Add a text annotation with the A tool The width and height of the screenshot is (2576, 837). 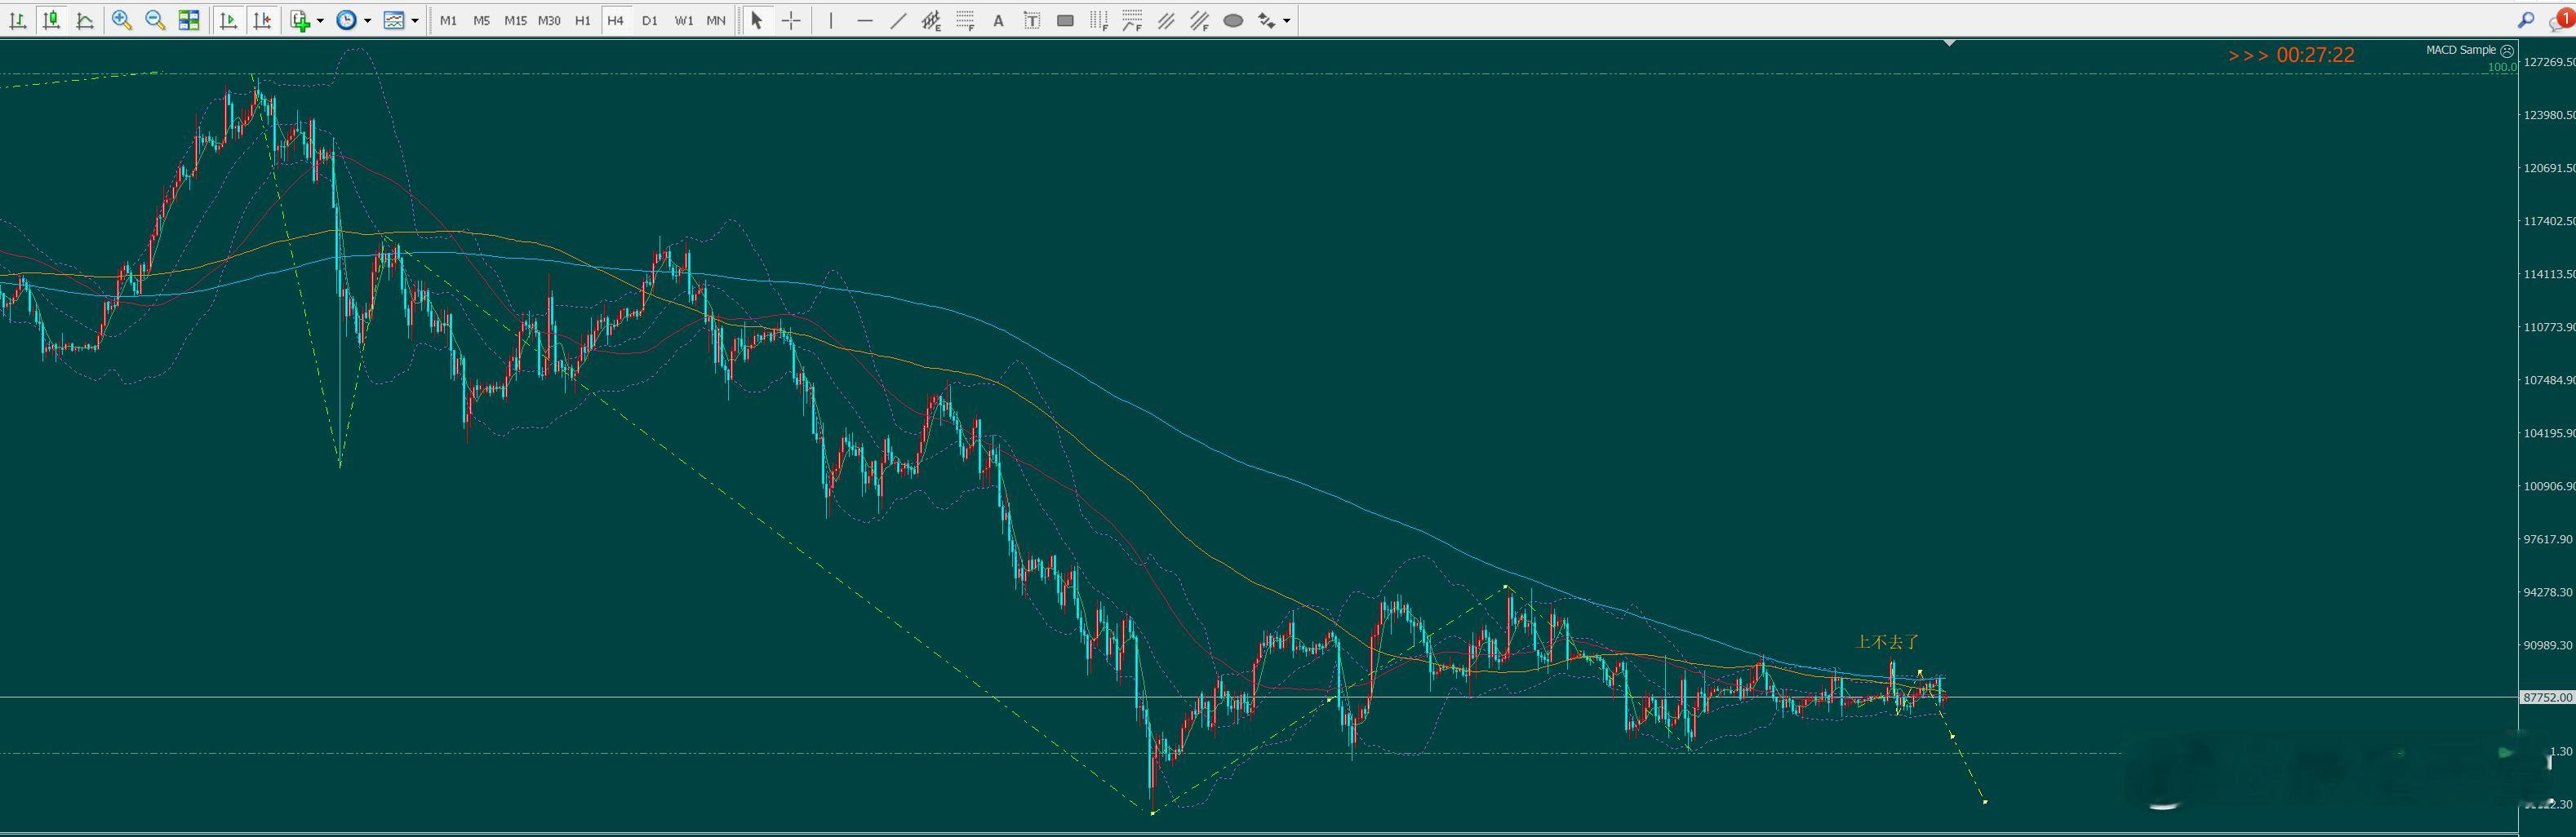click(998, 20)
